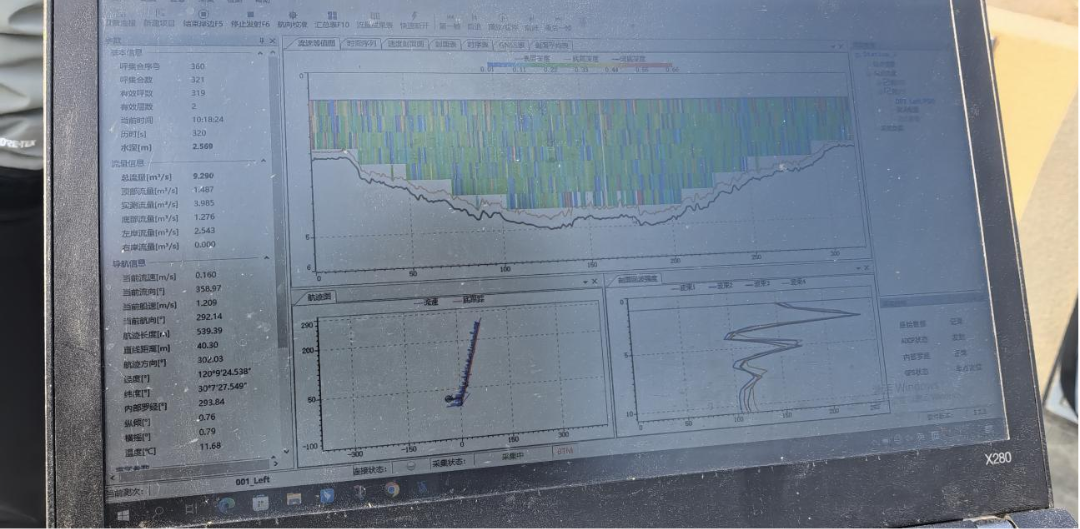Click the red BTM status button
The height and width of the screenshot is (529, 1080).
tap(565, 451)
